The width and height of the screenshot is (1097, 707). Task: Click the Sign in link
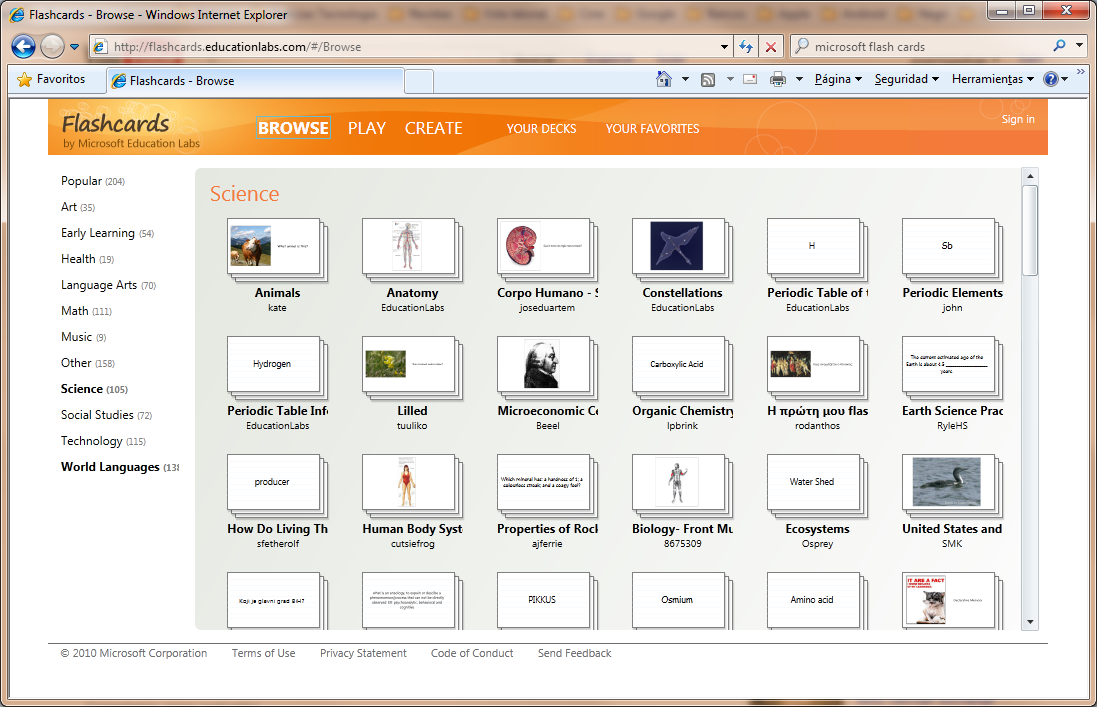1018,119
